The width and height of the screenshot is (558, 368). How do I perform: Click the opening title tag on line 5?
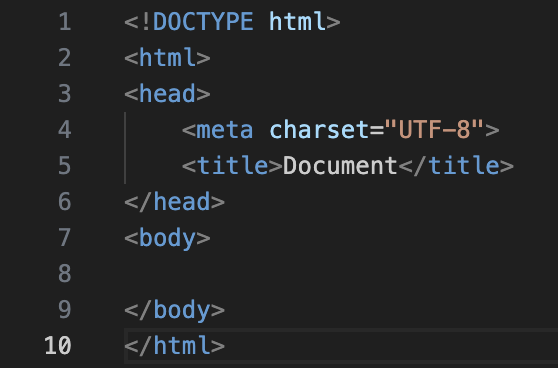[x=232, y=165]
